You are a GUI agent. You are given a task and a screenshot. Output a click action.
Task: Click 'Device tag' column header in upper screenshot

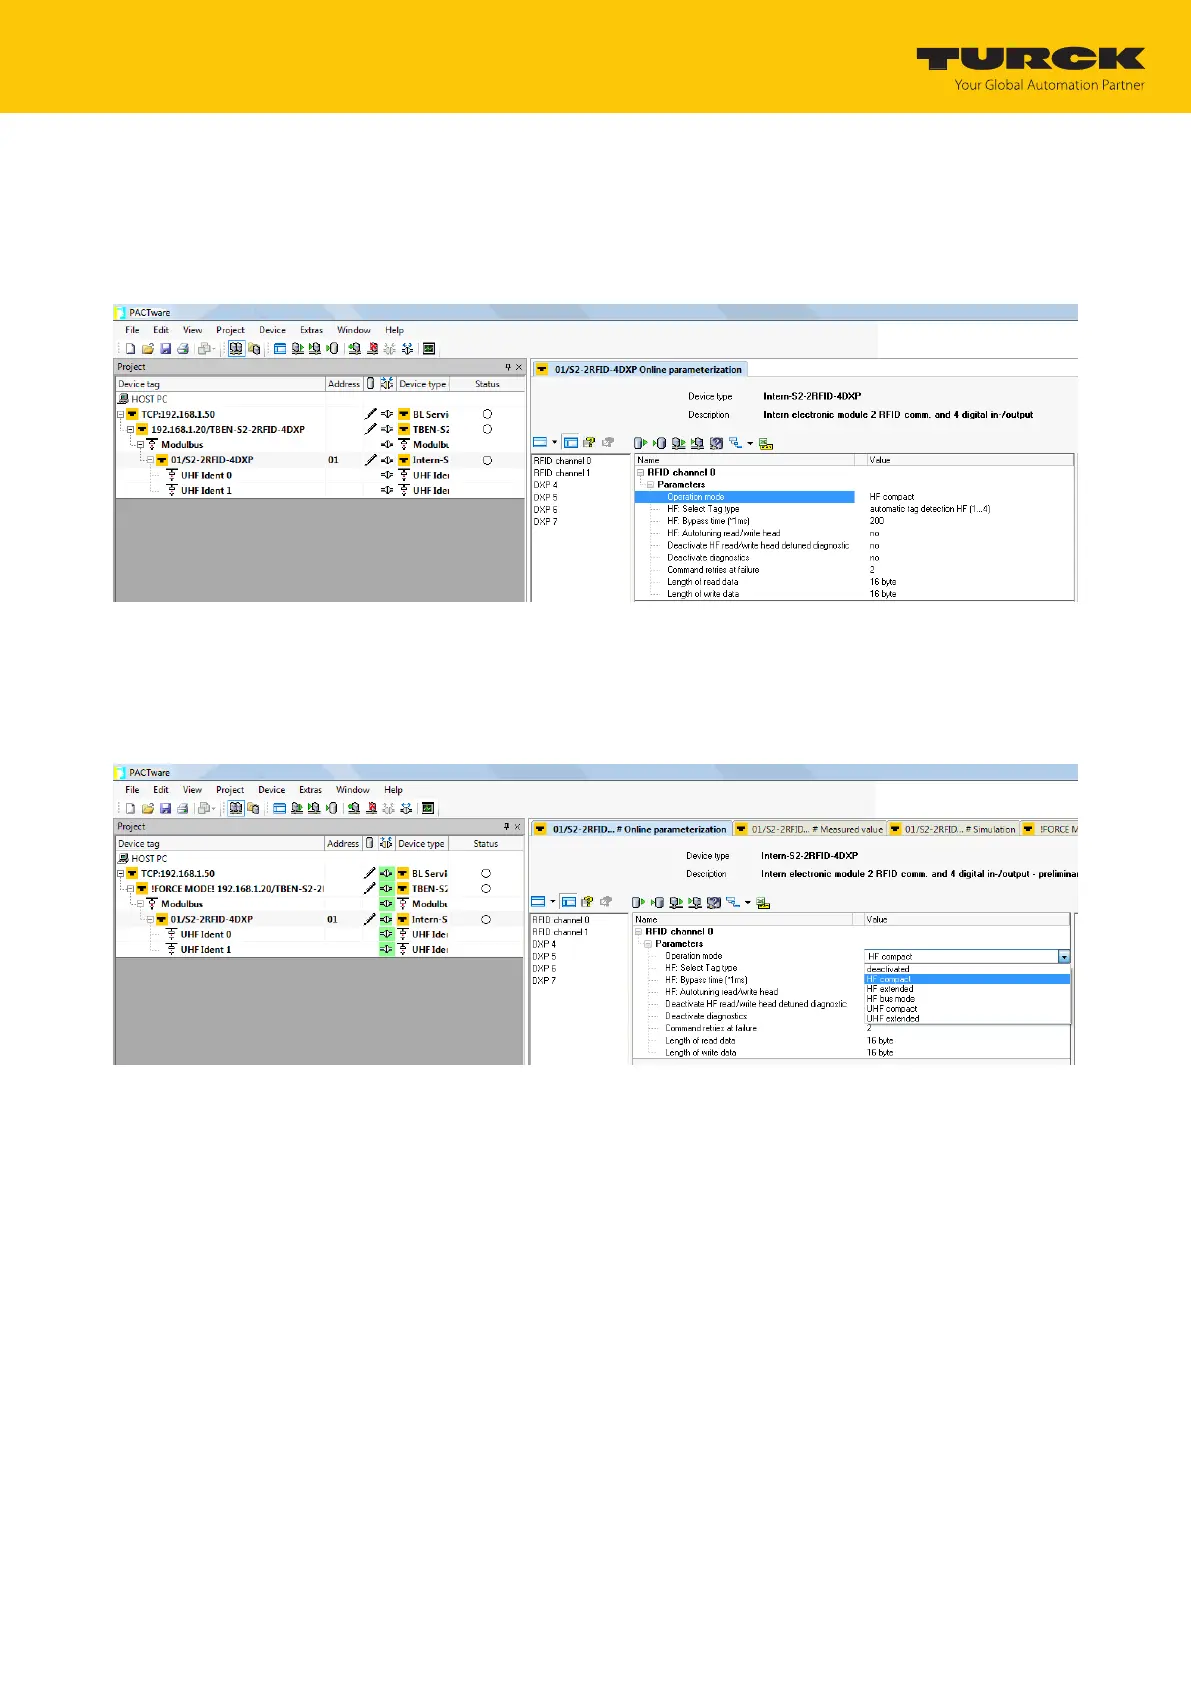tap(221, 384)
